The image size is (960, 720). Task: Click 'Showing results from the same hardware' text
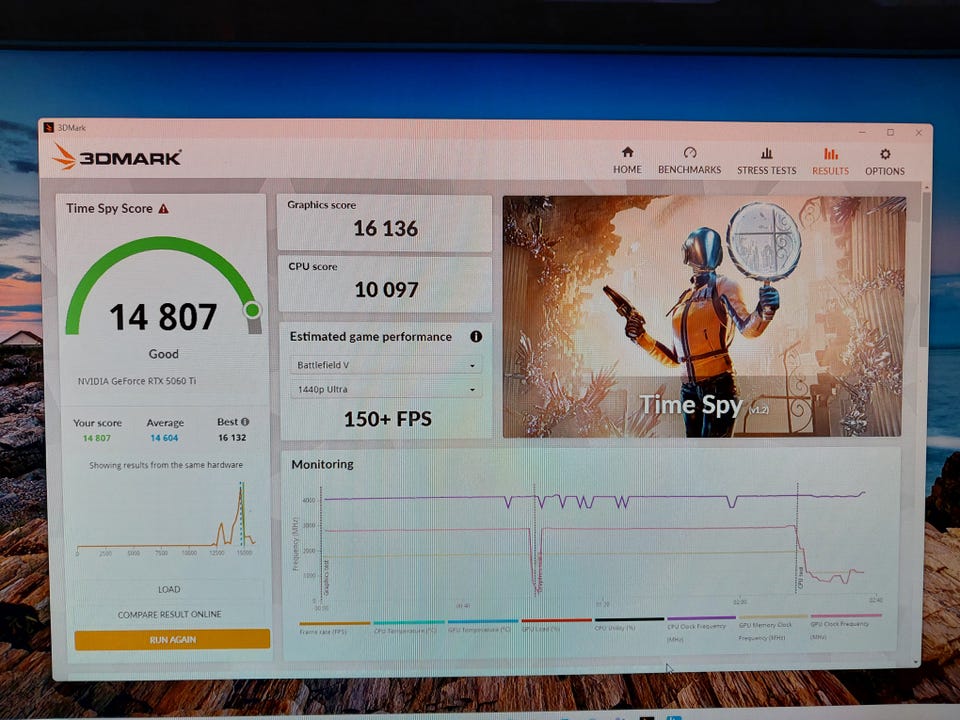click(166, 465)
